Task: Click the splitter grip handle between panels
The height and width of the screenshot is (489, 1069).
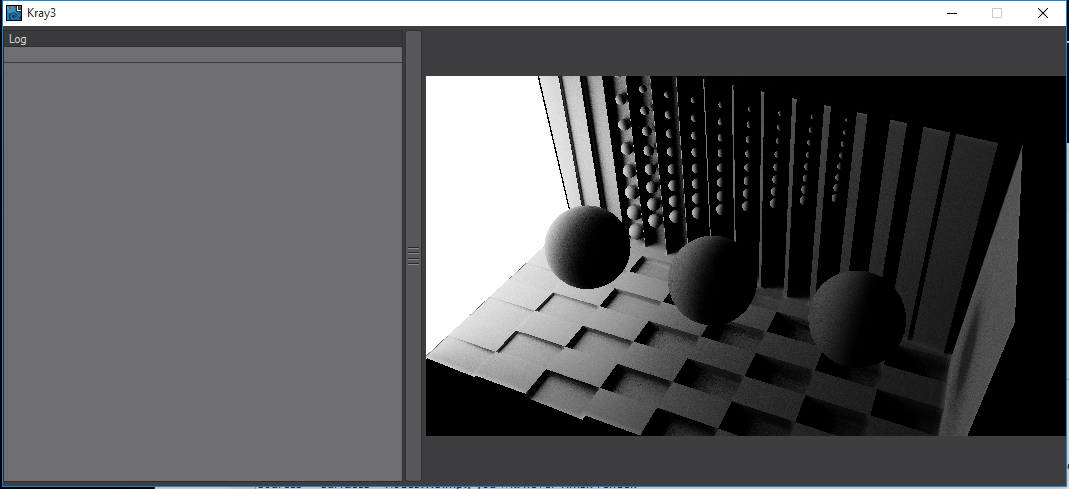Action: coord(413,256)
